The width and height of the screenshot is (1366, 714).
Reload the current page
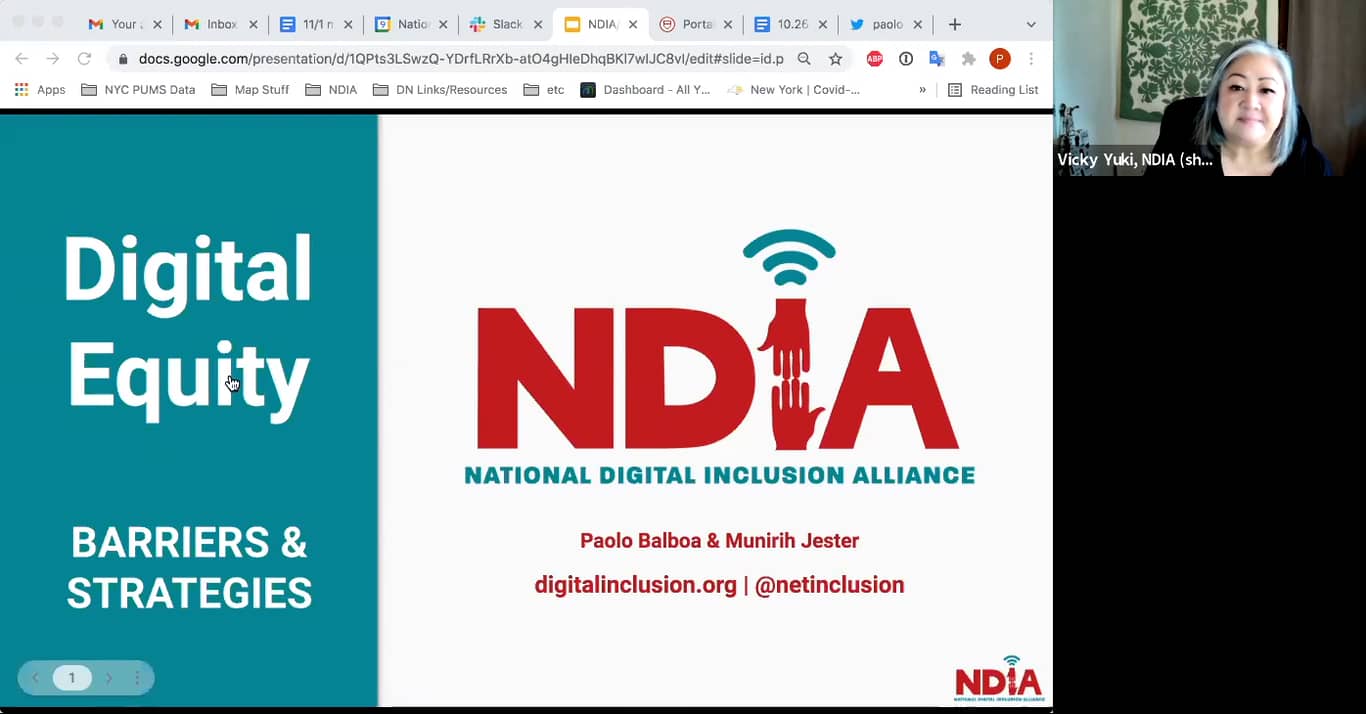pyautogui.click(x=85, y=59)
